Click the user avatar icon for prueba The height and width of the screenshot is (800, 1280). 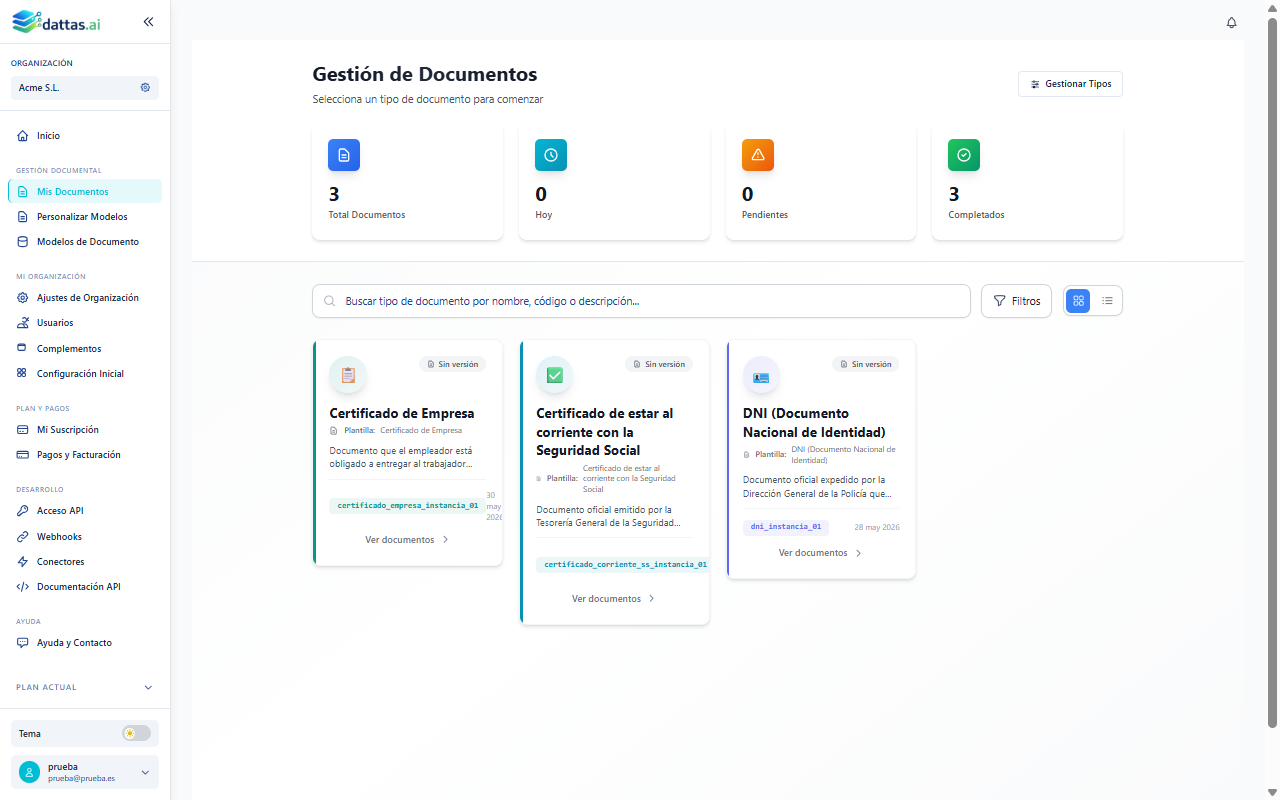(x=30, y=772)
